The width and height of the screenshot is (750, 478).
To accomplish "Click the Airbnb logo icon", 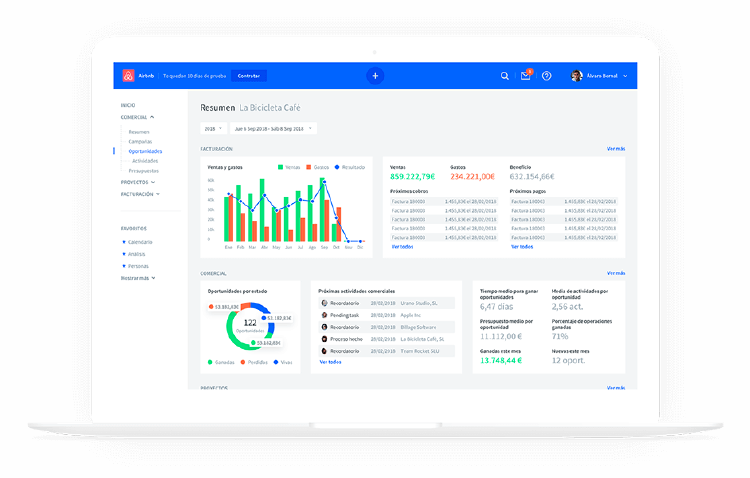I will (128, 76).
